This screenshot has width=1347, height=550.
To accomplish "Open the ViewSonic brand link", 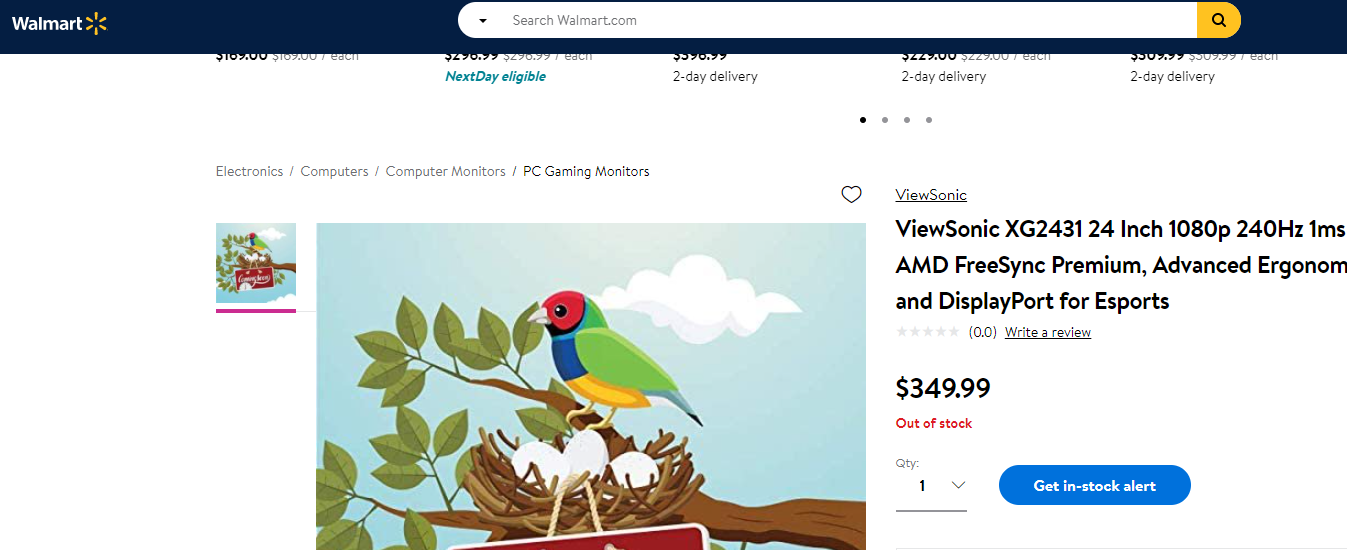I will click(x=931, y=195).
